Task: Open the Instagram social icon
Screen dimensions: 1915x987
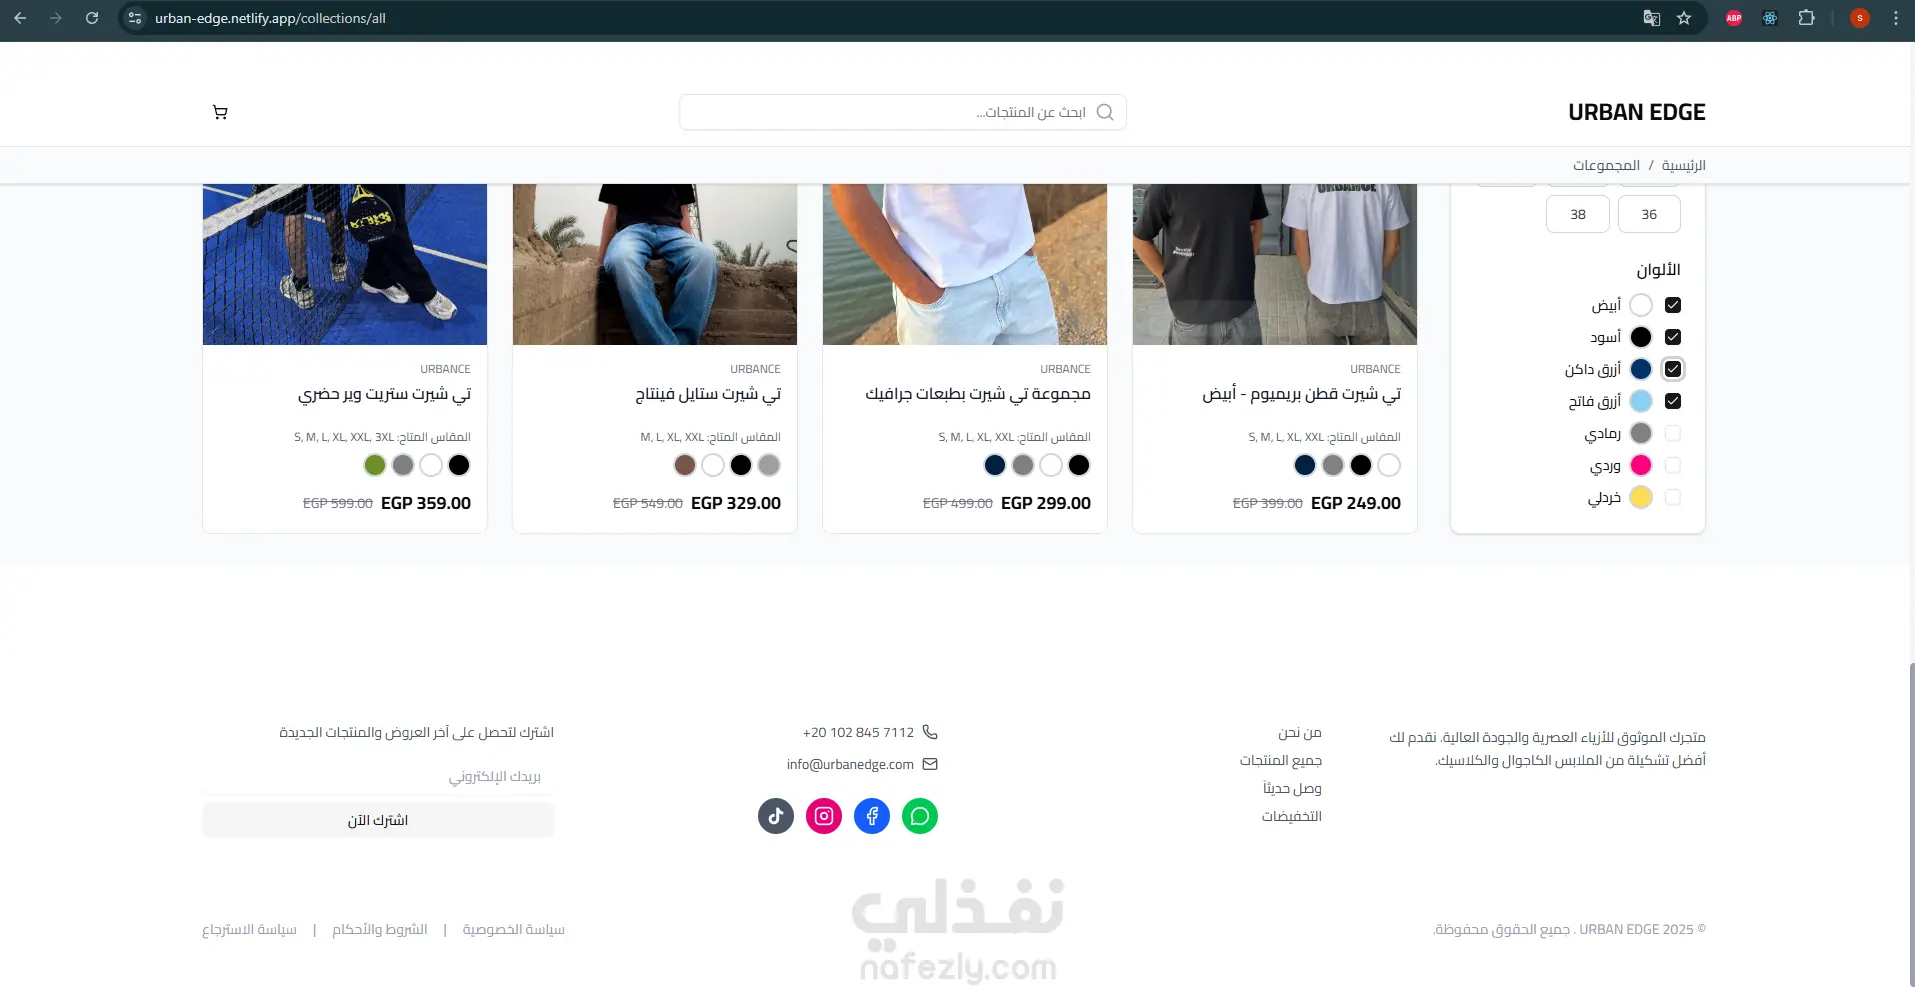Action: pyautogui.click(x=824, y=816)
